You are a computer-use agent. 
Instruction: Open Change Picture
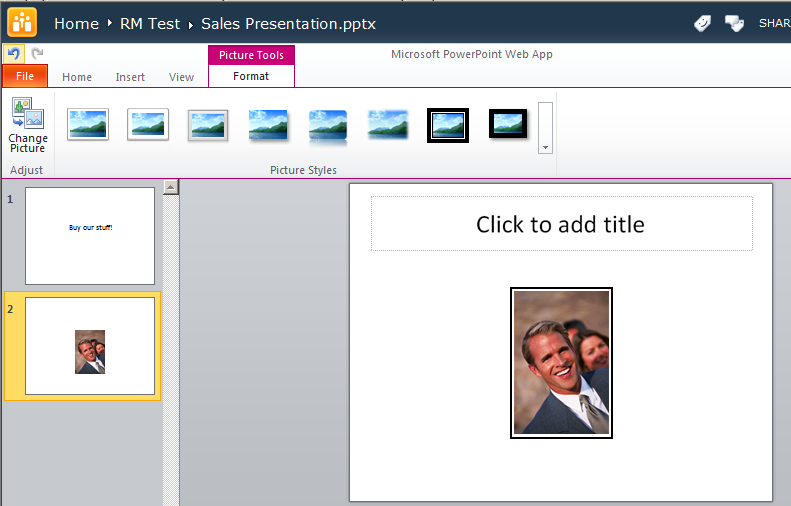click(28, 125)
